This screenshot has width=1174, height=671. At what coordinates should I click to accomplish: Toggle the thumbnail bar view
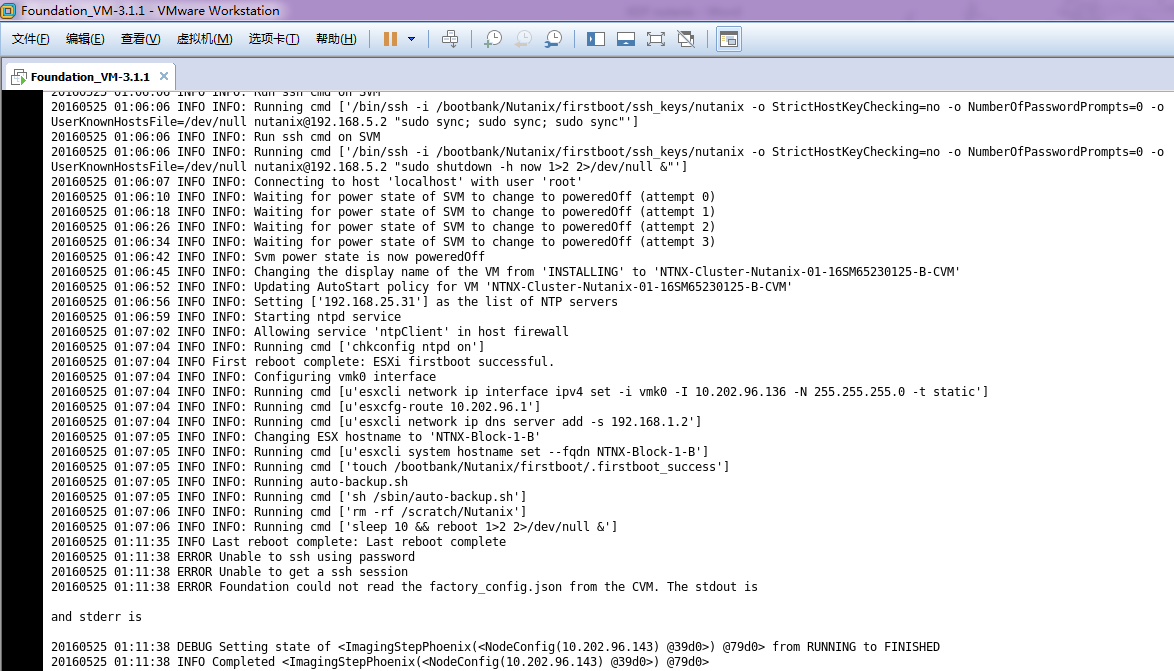(626, 39)
